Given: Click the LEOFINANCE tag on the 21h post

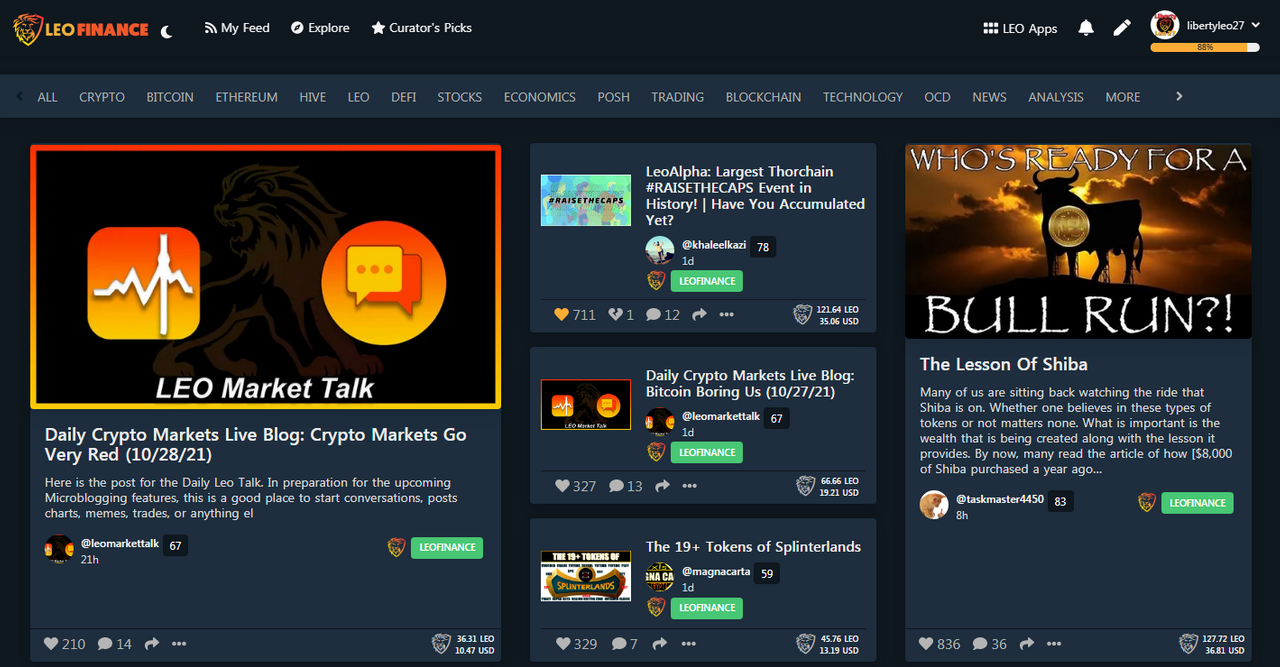Looking at the screenshot, I should (446, 547).
